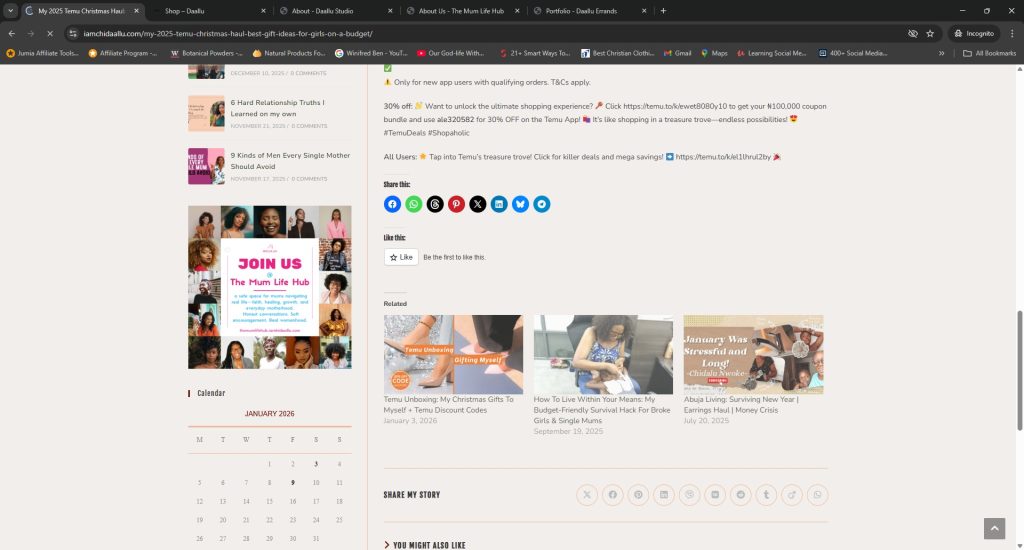Open the All Bookmarks folder
This screenshot has width=1024, height=550.
coord(990,53)
